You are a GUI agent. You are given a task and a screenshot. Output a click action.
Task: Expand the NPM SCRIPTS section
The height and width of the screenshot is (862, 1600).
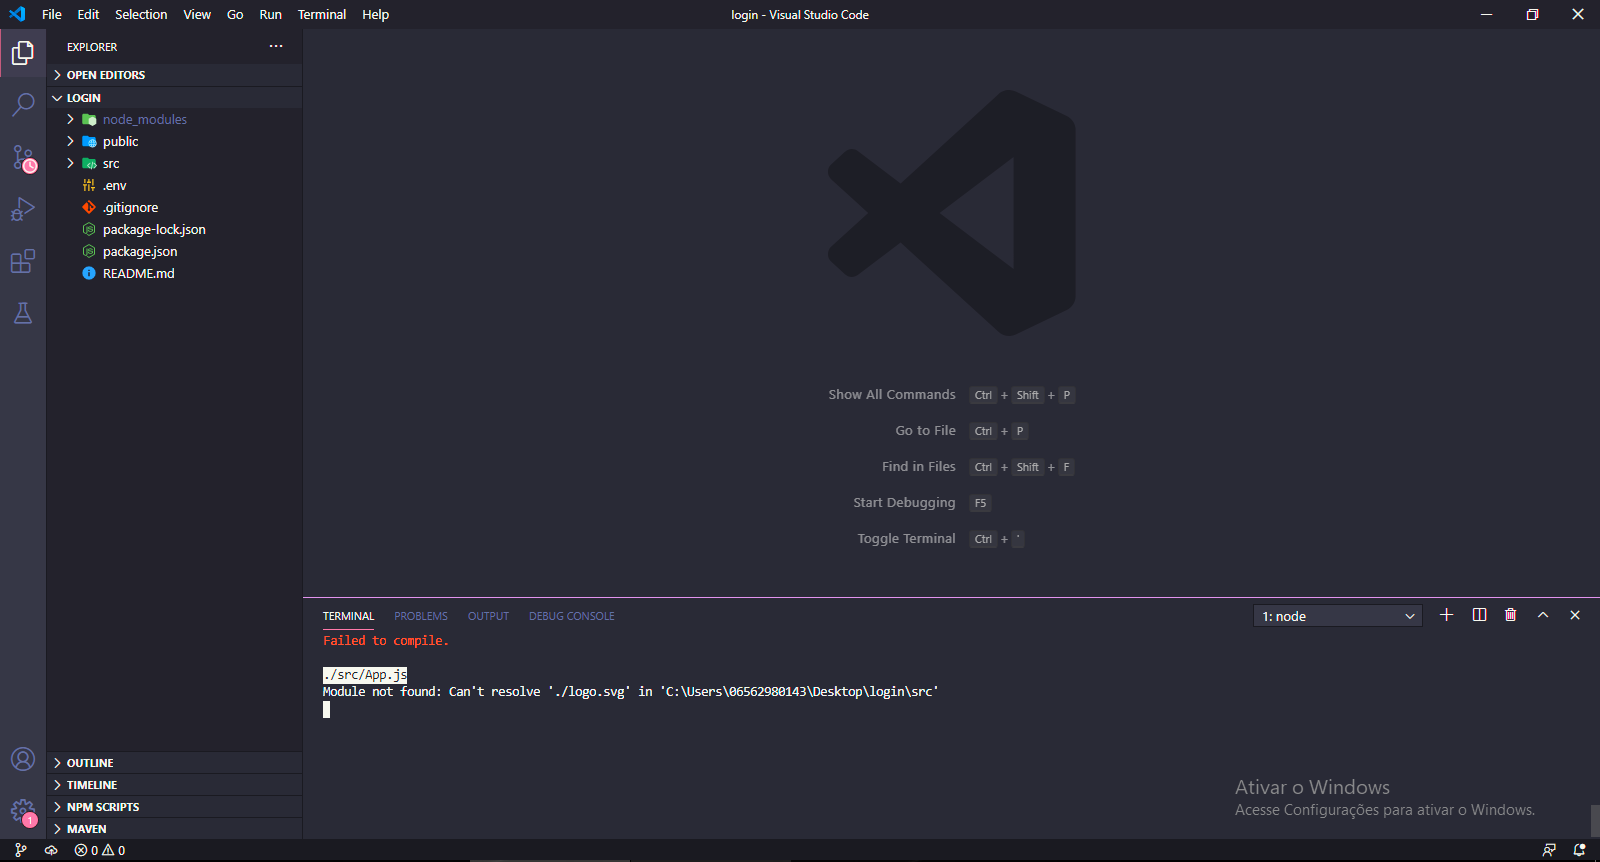[103, 807]
